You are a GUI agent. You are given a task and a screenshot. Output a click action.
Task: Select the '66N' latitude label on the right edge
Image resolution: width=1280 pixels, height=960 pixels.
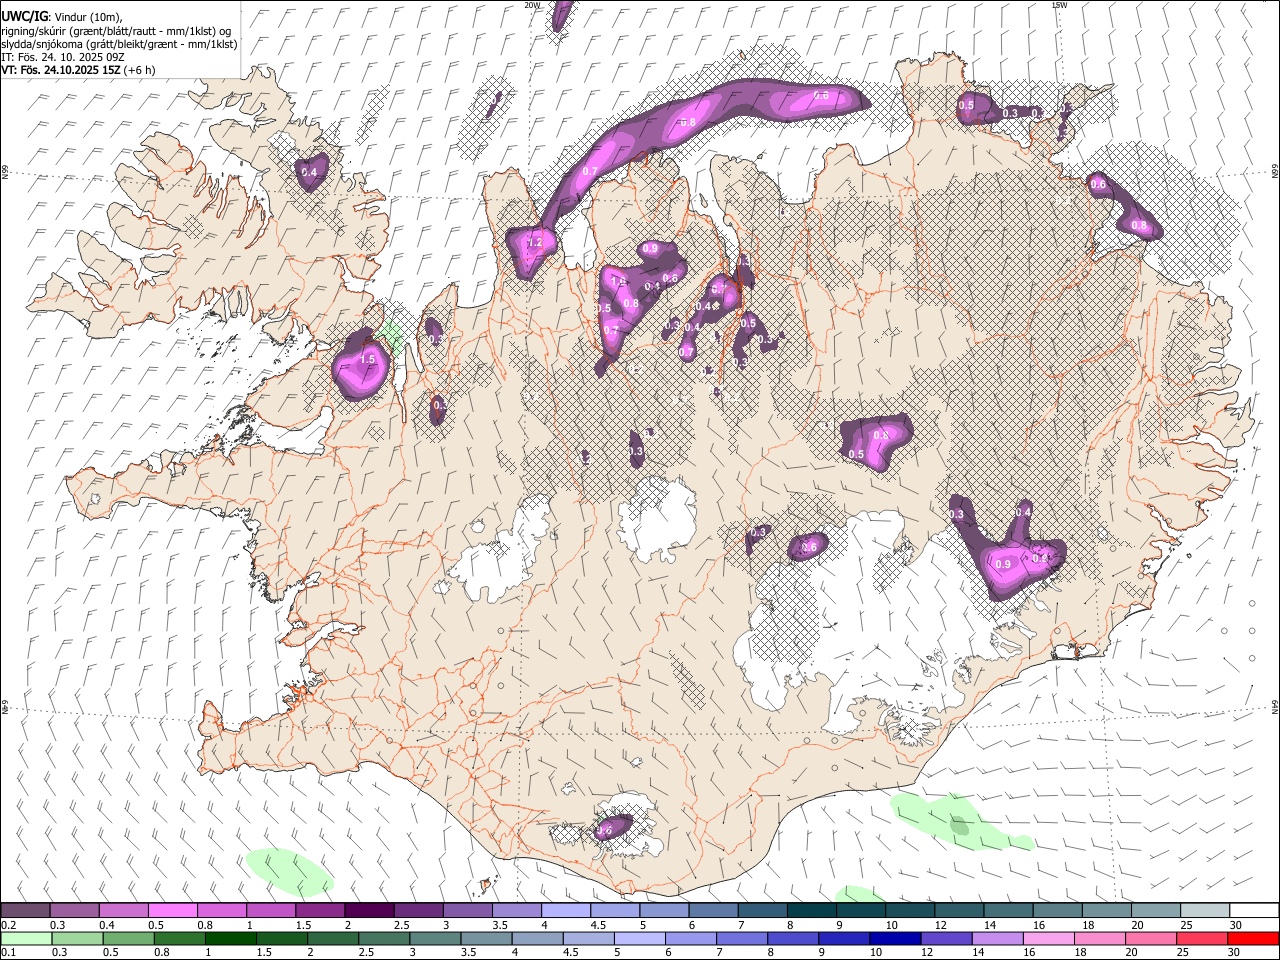(1275, 173)
